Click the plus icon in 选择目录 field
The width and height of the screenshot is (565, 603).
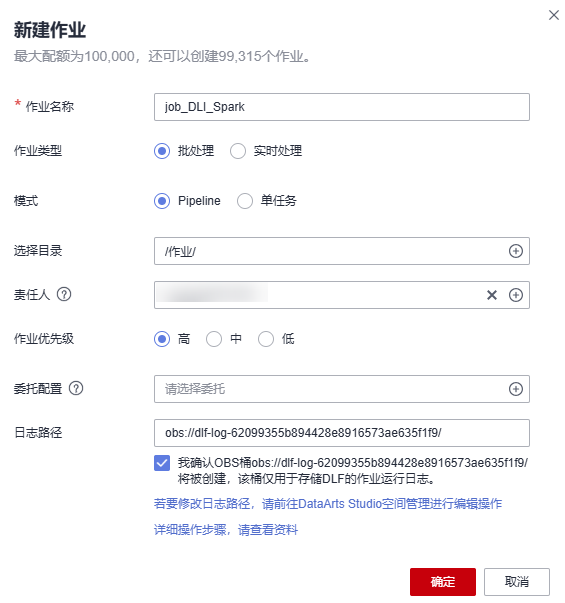pos(515,251)
